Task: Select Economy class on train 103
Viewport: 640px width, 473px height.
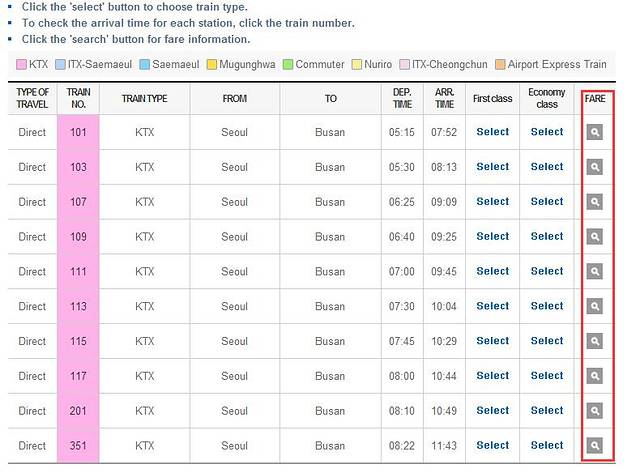Action: [x=547, y=167]
